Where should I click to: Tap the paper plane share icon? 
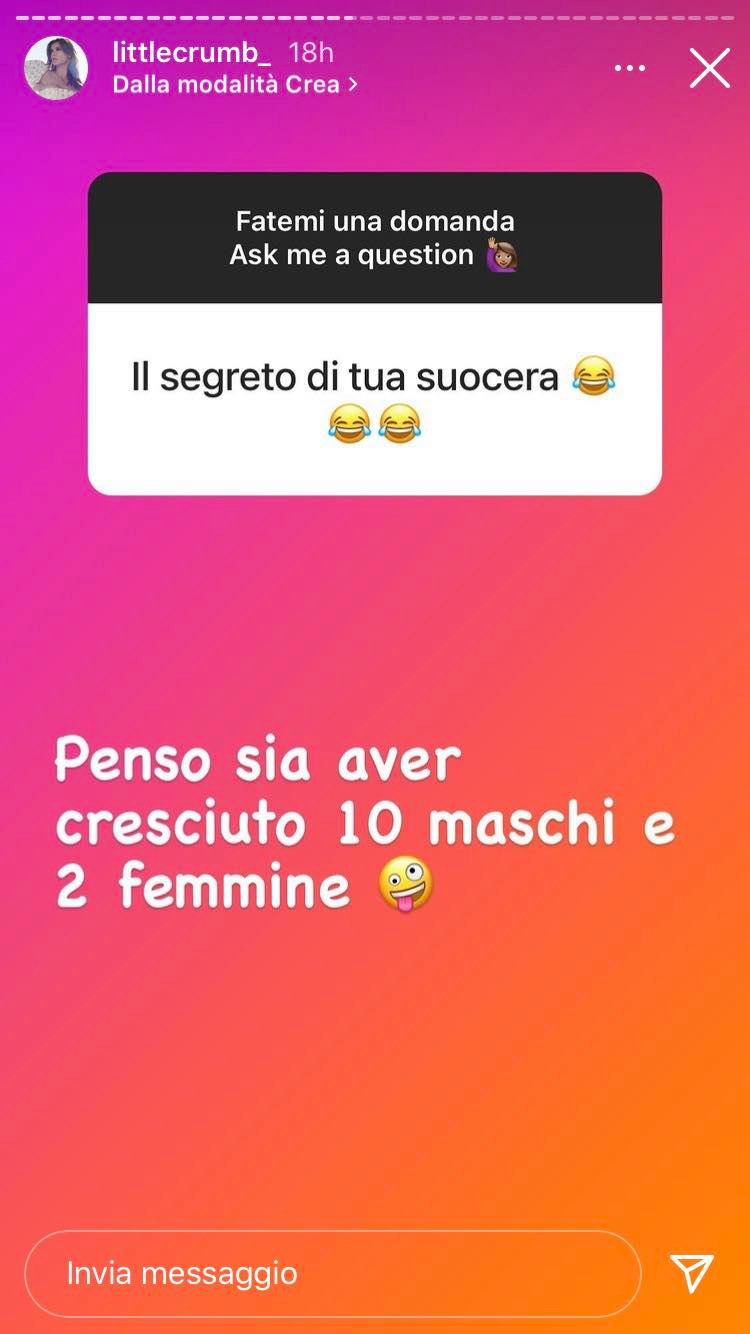click(692, 1273)
